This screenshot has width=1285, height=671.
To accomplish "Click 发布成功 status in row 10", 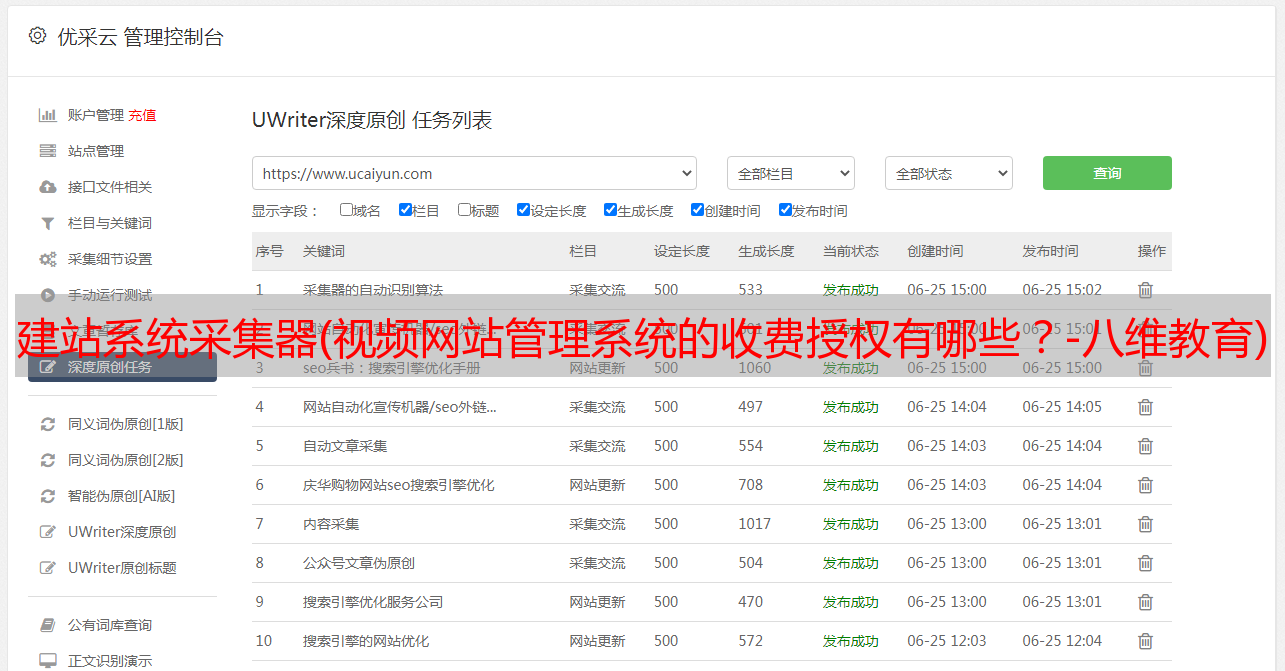I will (851, 641).
